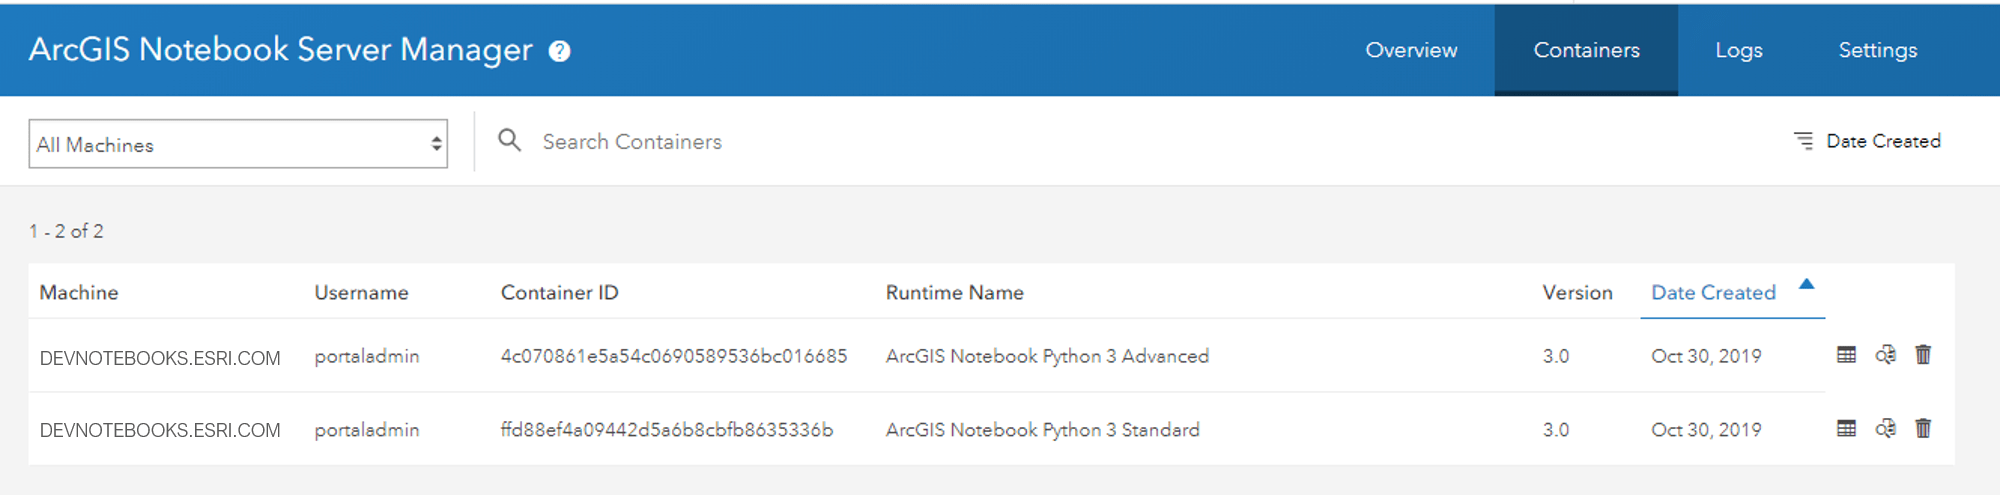Screen dimensions: 2000x495
Task: Click the search magnifier icon
Action: pos(510,140)
